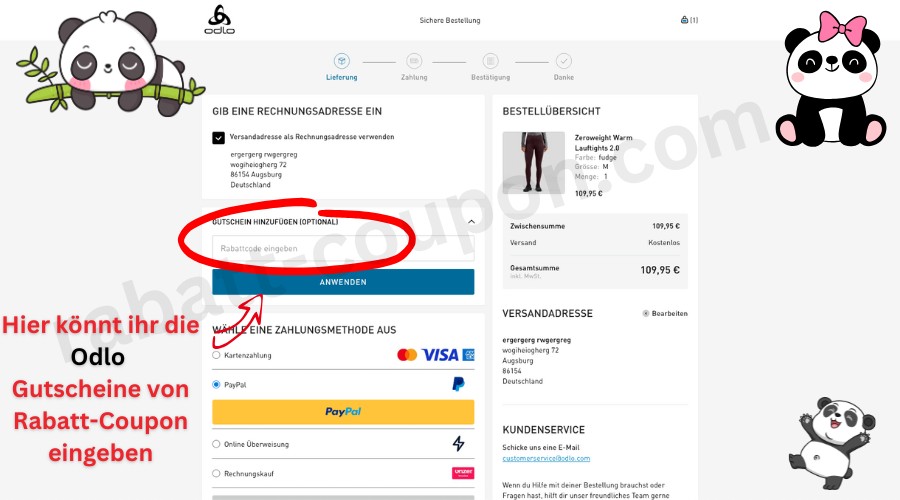Edit shipping address via Bearbeiten link
This screenshot has width=900, height=500.
pyautogui.click(x=665, y=313)
